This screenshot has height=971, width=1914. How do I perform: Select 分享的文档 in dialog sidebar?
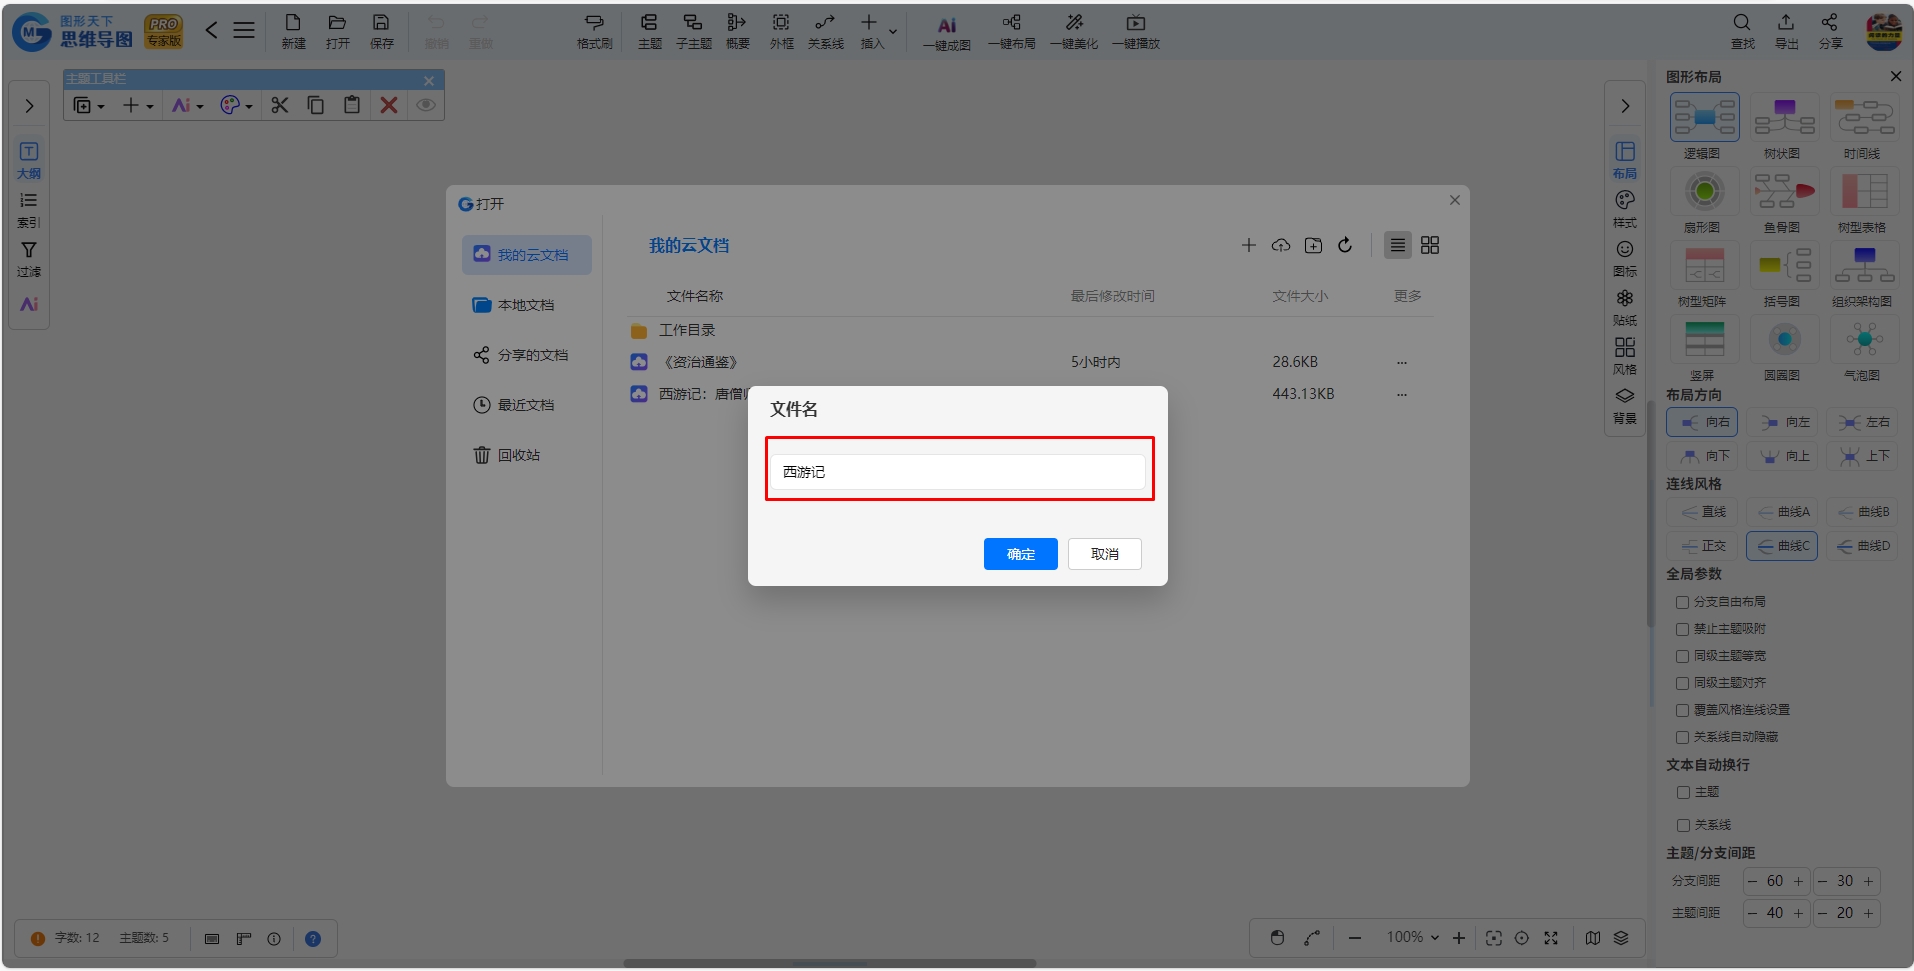pos(527,355)
